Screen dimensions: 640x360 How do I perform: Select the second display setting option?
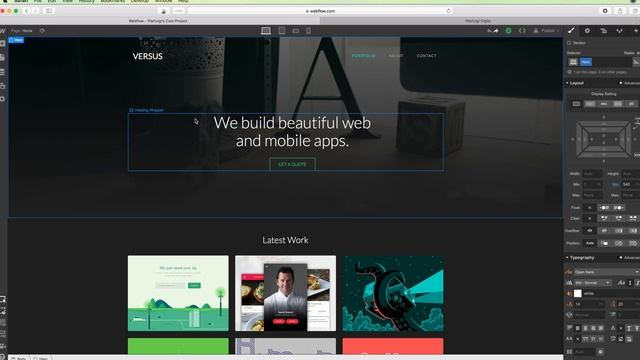click(590, 104)
